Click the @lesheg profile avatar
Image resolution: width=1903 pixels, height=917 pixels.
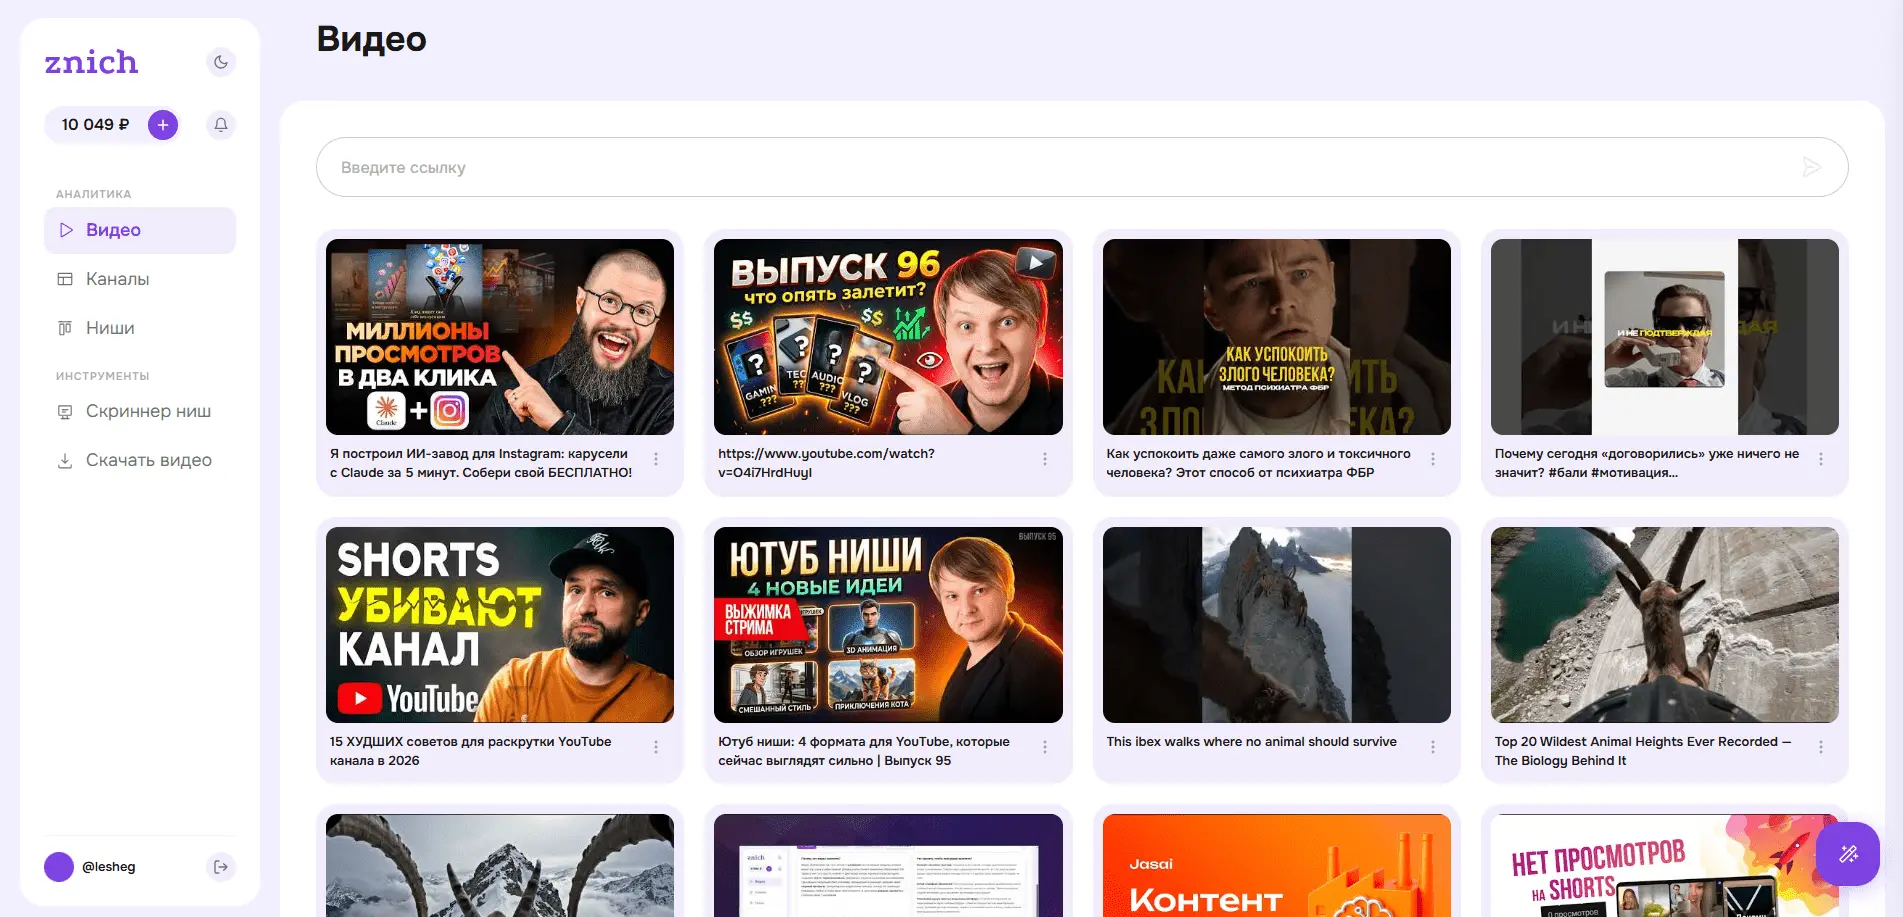59,867
